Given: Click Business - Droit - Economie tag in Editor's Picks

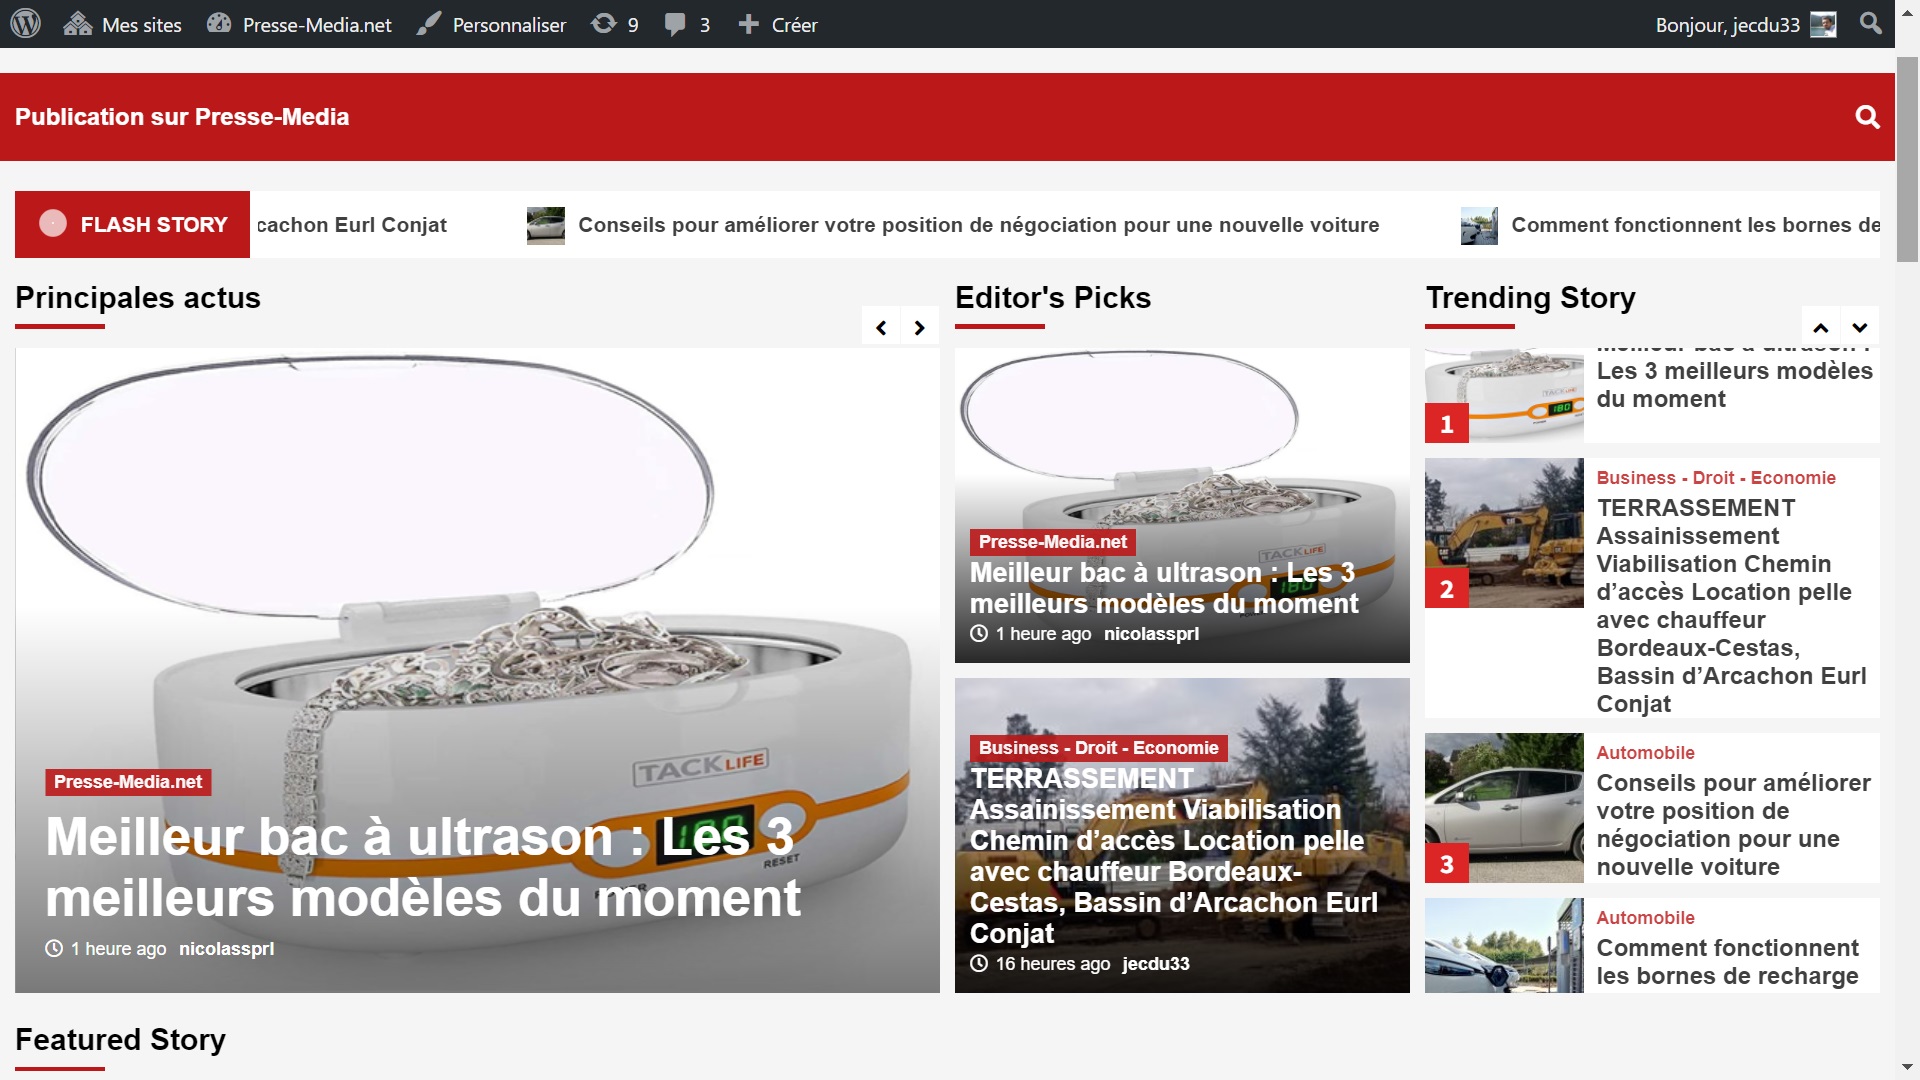Looking at the screenshot, I should coord(1098,748).
